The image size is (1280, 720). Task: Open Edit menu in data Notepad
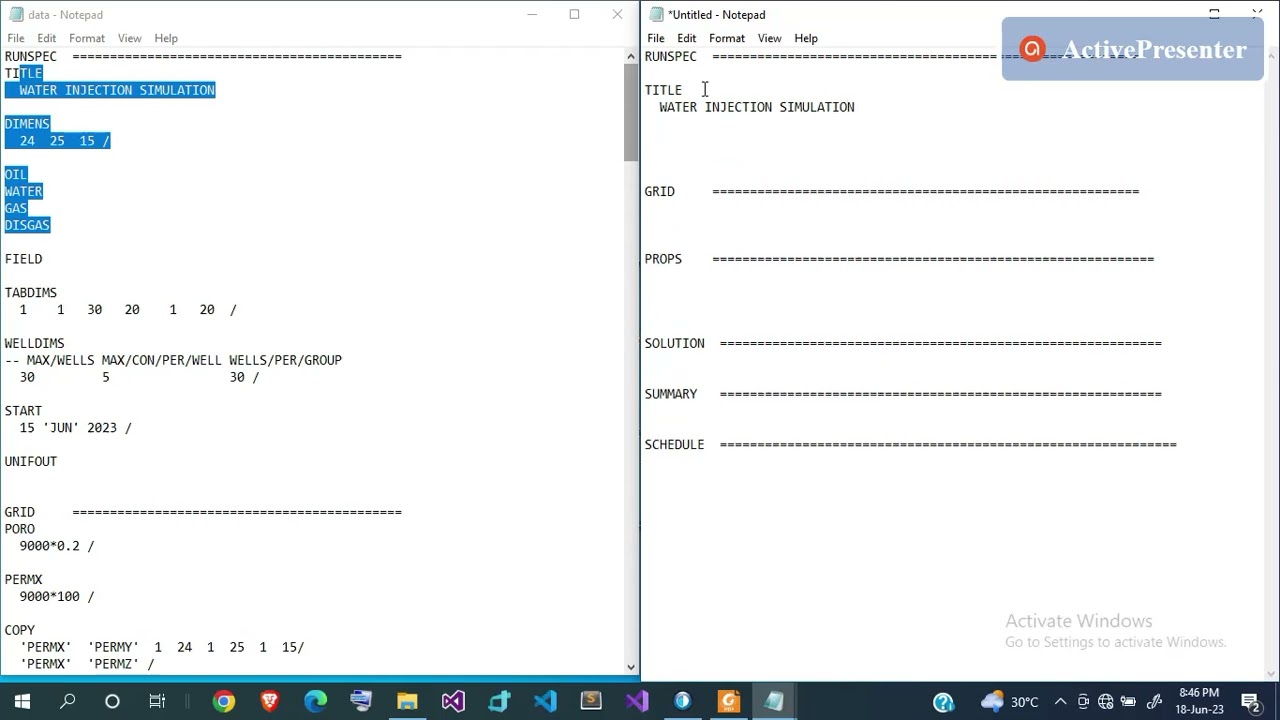(x=47, y=38)
